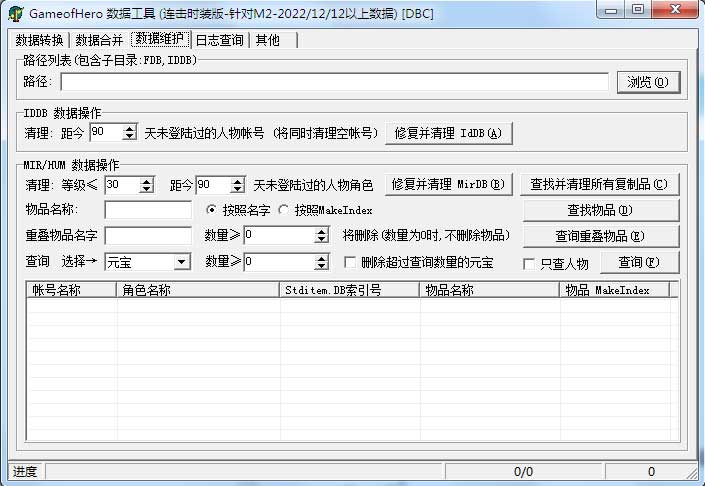Click the GameofHero app icon in title bar
Viewport: 705px width, 486px height.
[x=16, y=12]
